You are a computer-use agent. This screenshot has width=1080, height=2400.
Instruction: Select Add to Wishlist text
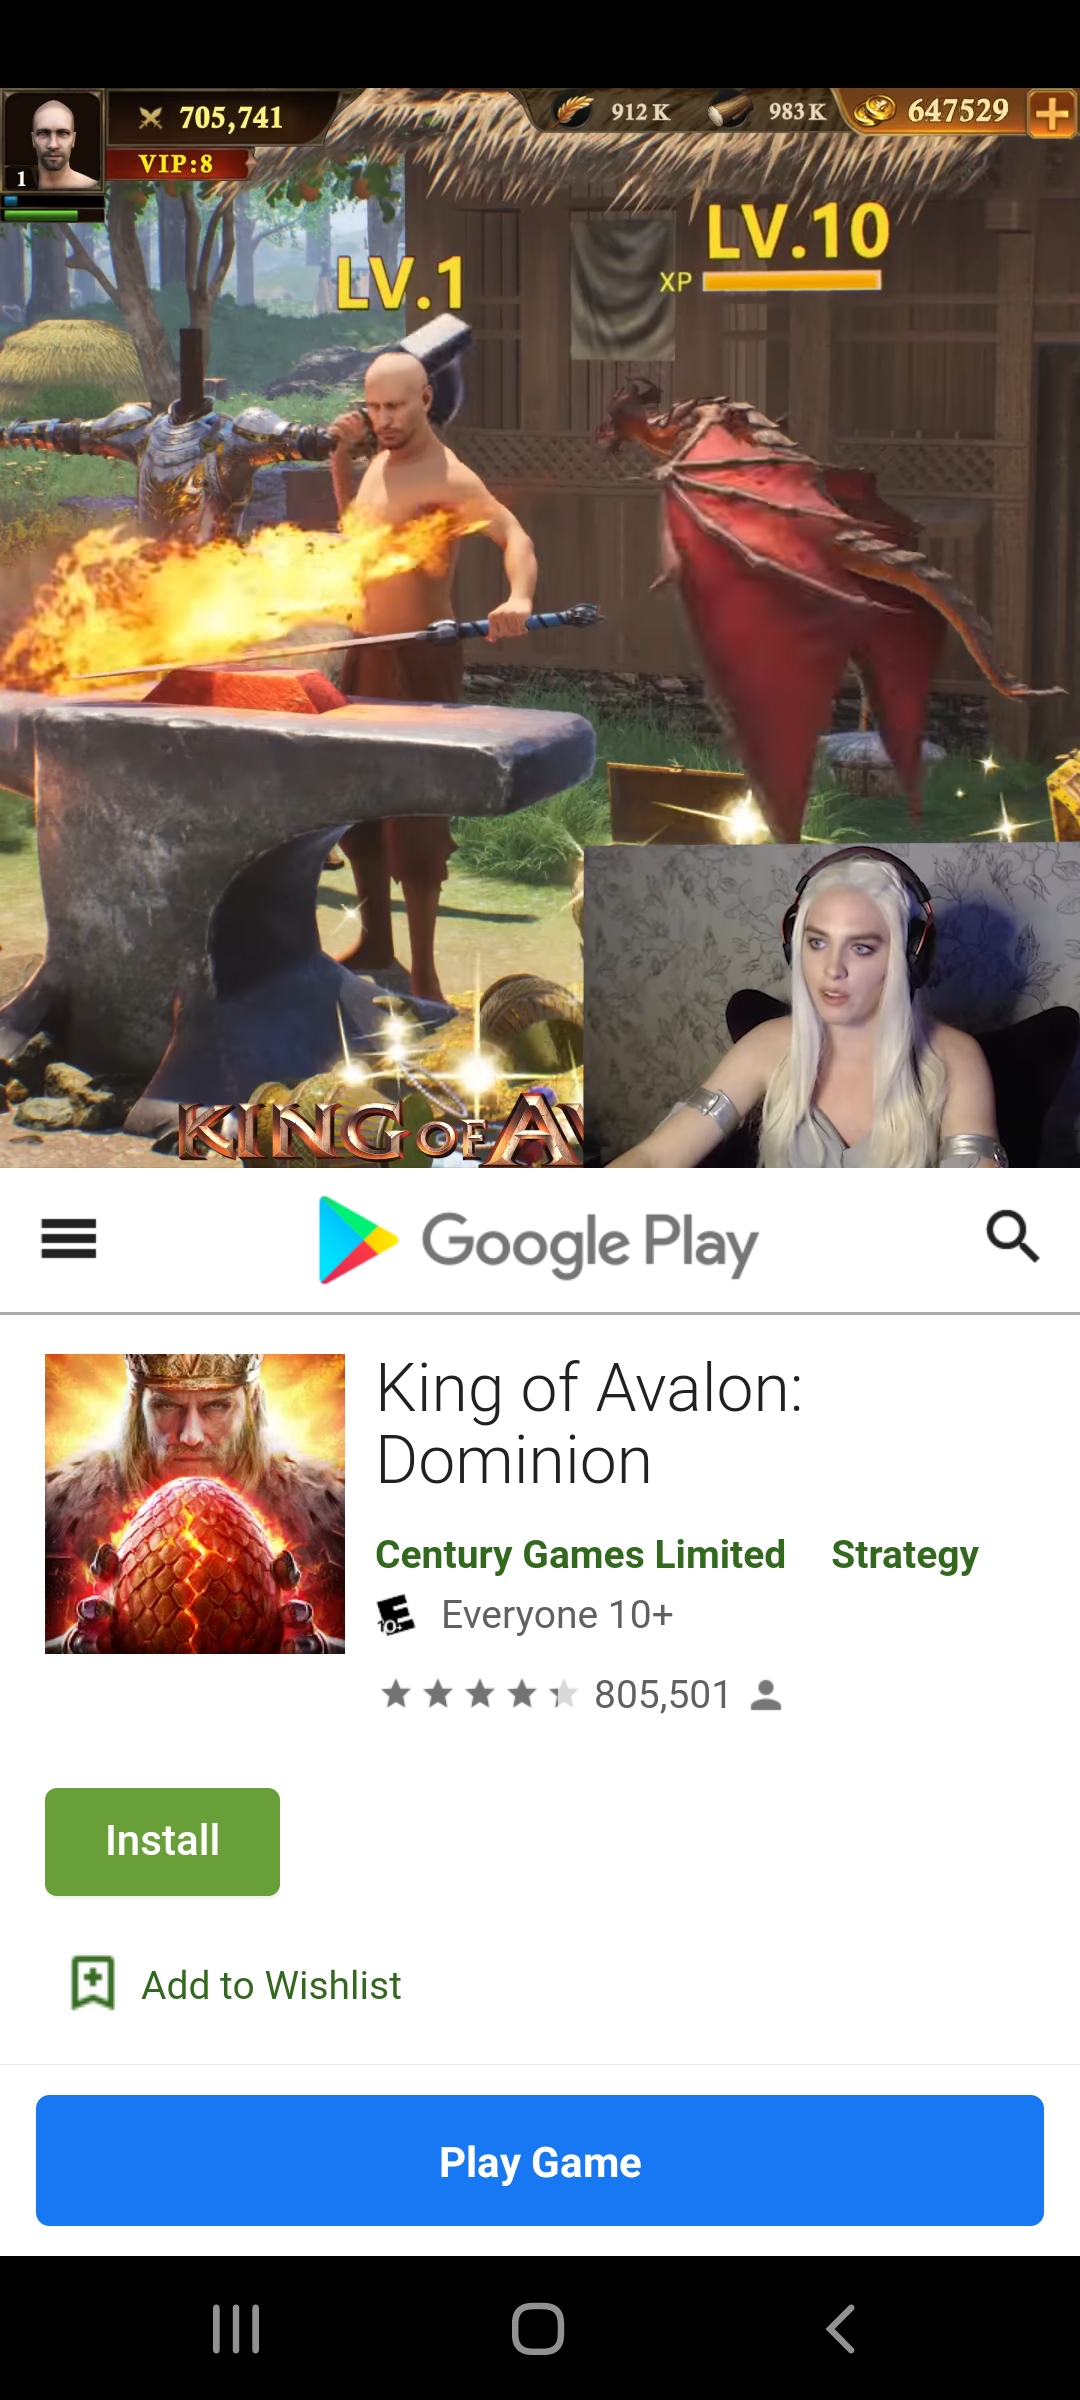pyautogui.click(x=271, y=1985)
